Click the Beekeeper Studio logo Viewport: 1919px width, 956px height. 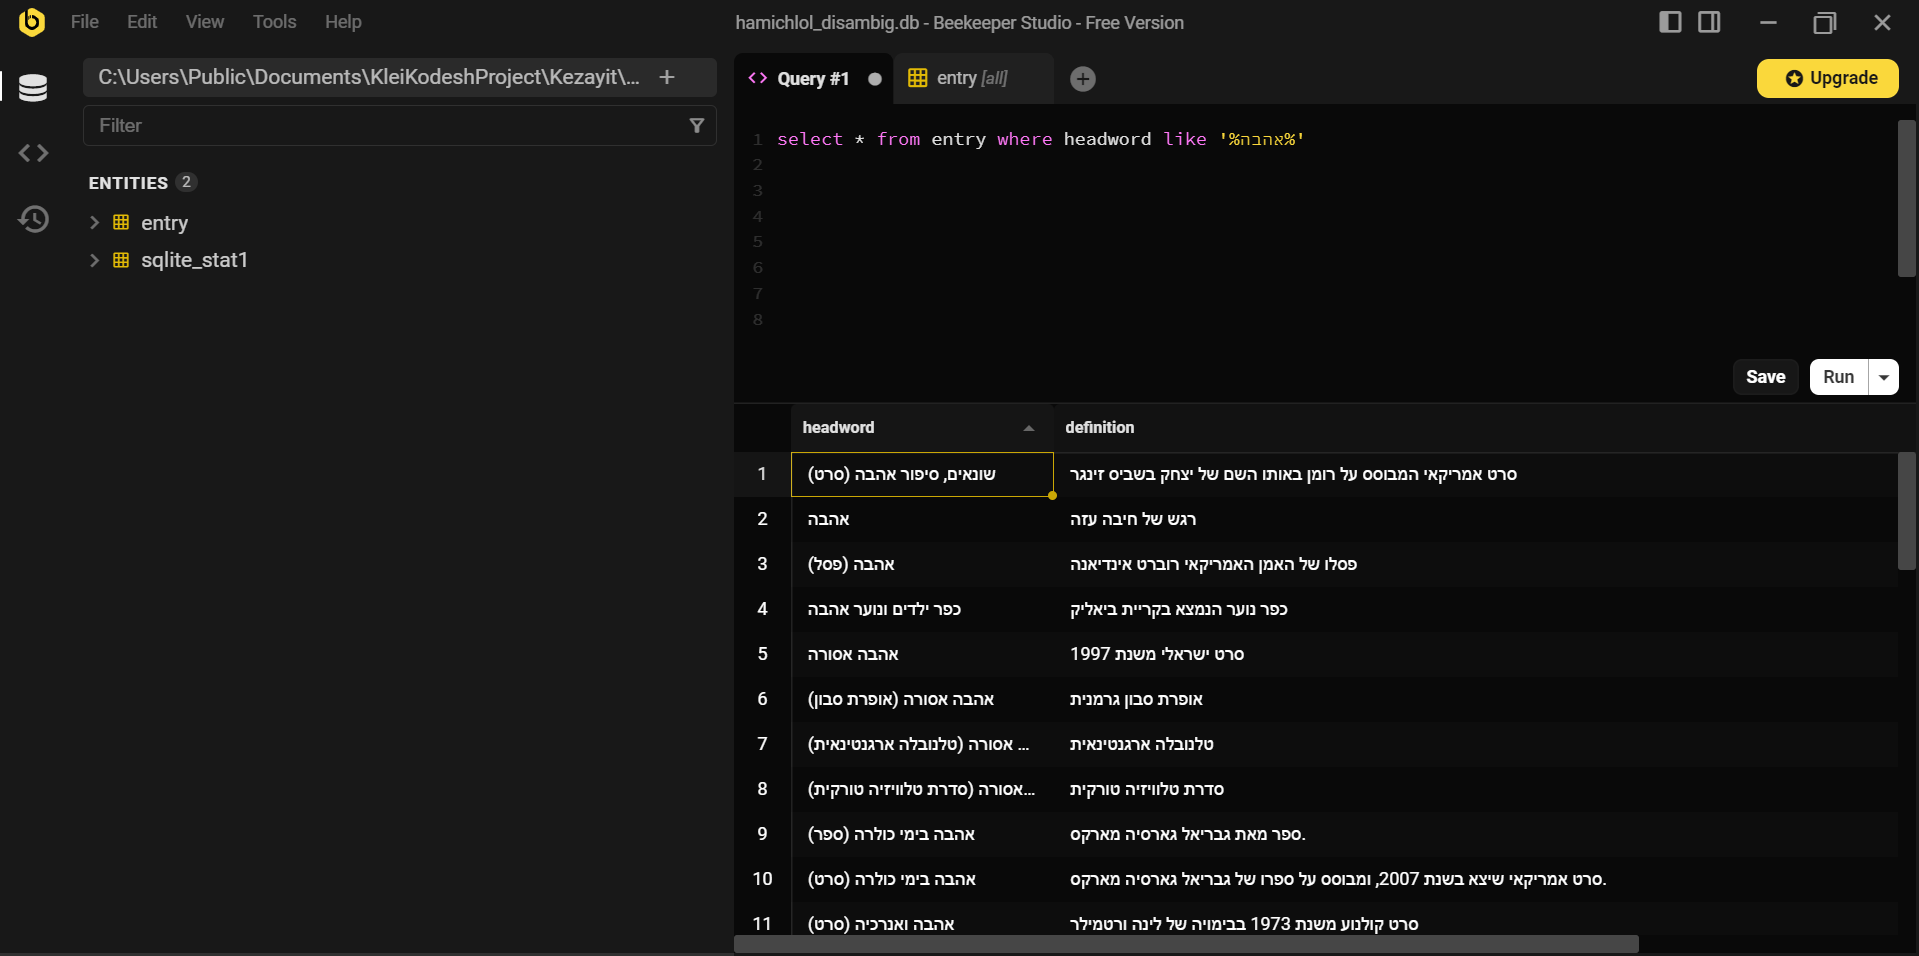(x=32, y=22)
